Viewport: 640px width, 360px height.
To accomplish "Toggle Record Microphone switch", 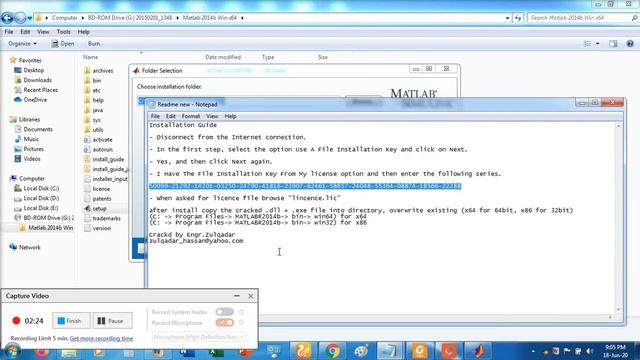I will point(224,323).
